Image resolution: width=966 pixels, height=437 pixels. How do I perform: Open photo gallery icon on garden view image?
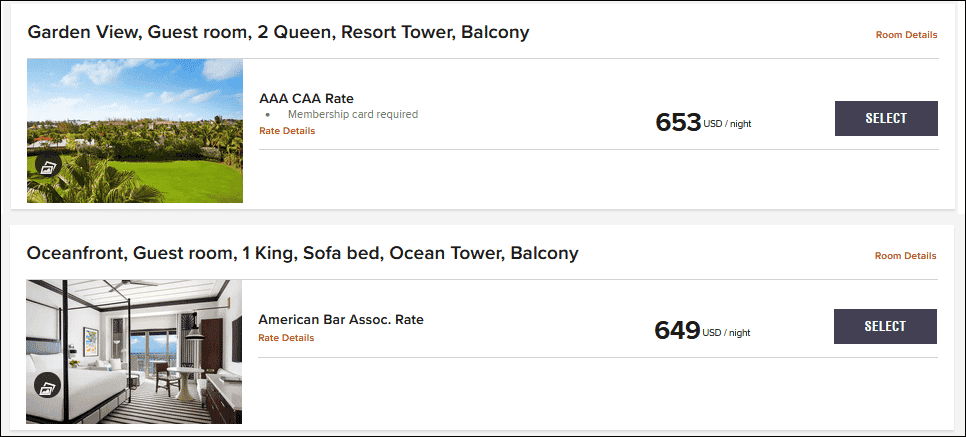(x=48, y=166)
